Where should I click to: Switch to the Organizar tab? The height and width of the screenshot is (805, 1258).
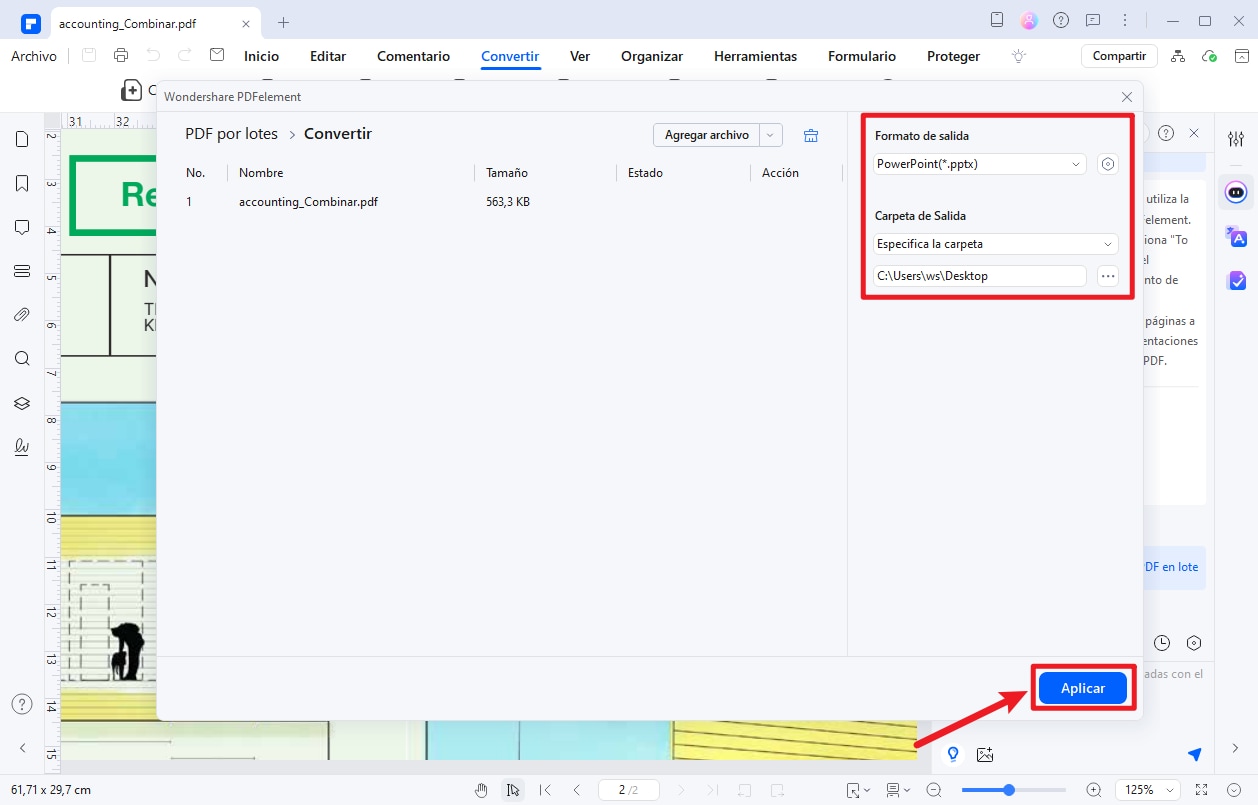(x=652, y=56)
